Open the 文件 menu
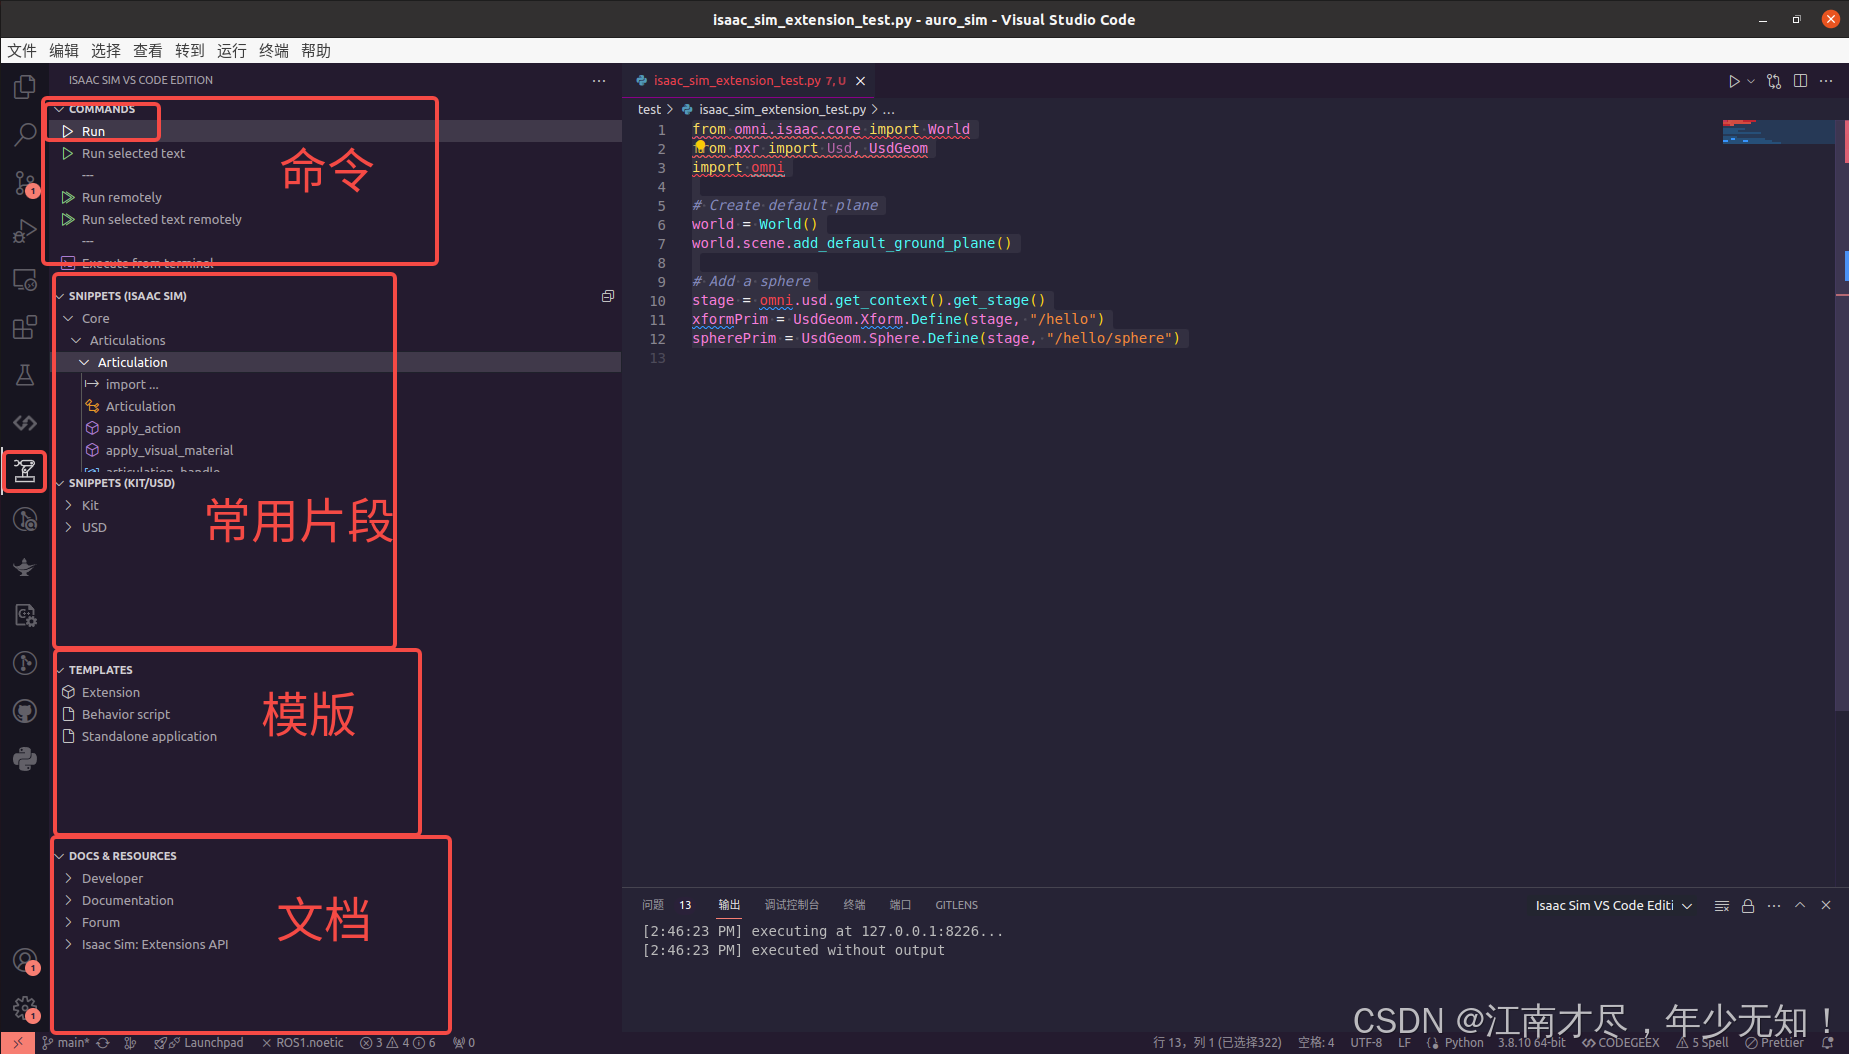This screenshot has width=1849, height=1054. pyautogui.click(x=22, y=50)
